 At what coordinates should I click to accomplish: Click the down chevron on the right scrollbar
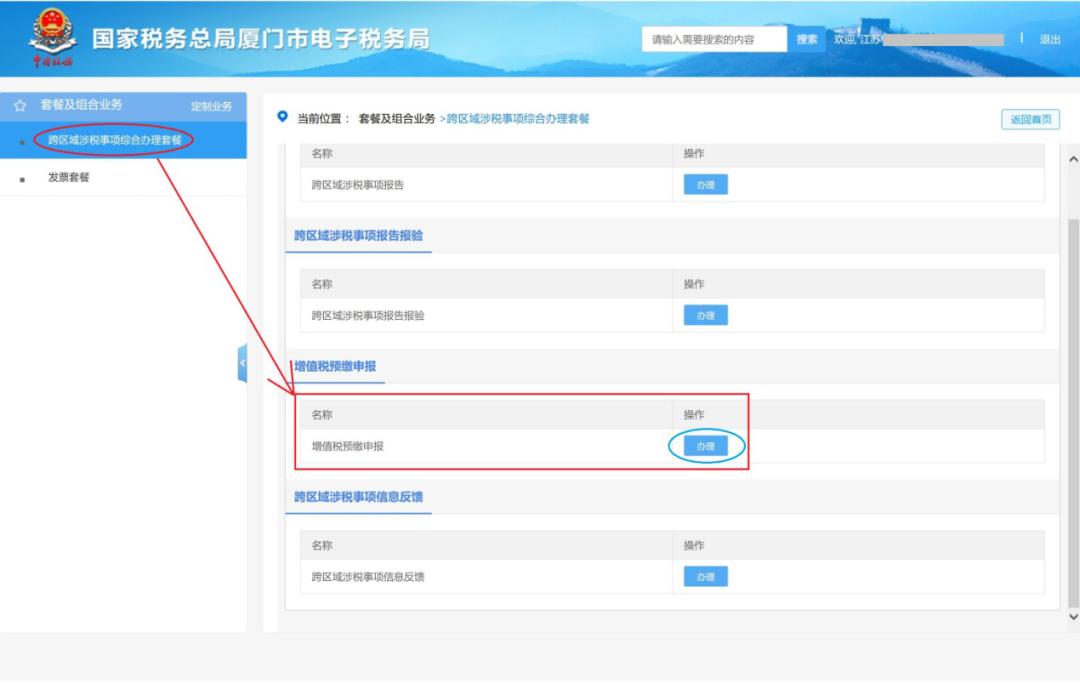[x=1073, y=619]
